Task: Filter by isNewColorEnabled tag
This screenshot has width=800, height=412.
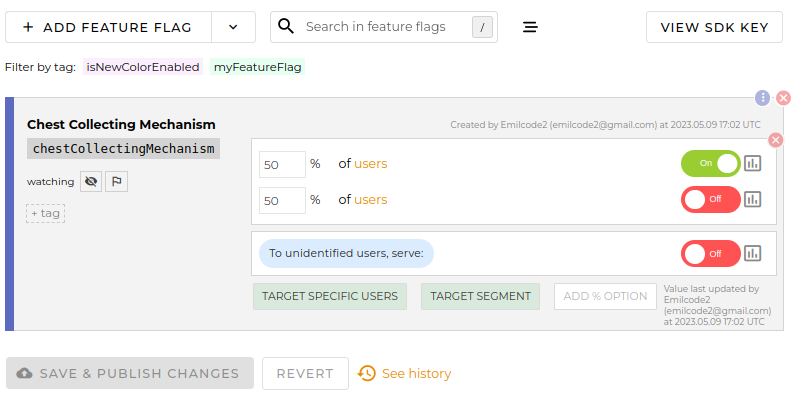Action: coord(143,67)
